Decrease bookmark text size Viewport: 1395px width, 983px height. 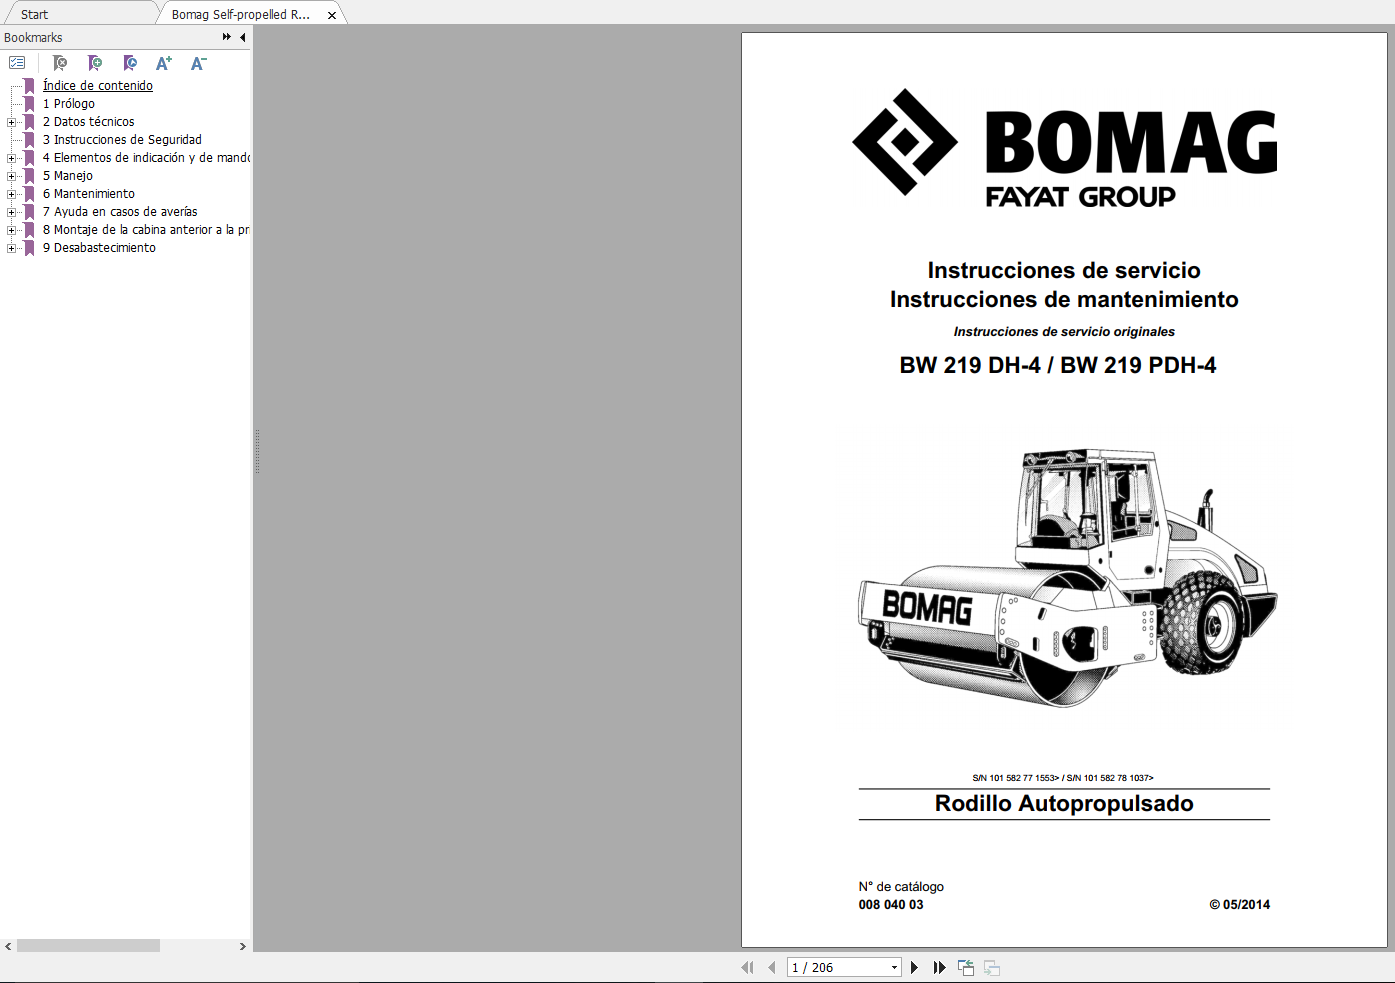tap(198, 63)
